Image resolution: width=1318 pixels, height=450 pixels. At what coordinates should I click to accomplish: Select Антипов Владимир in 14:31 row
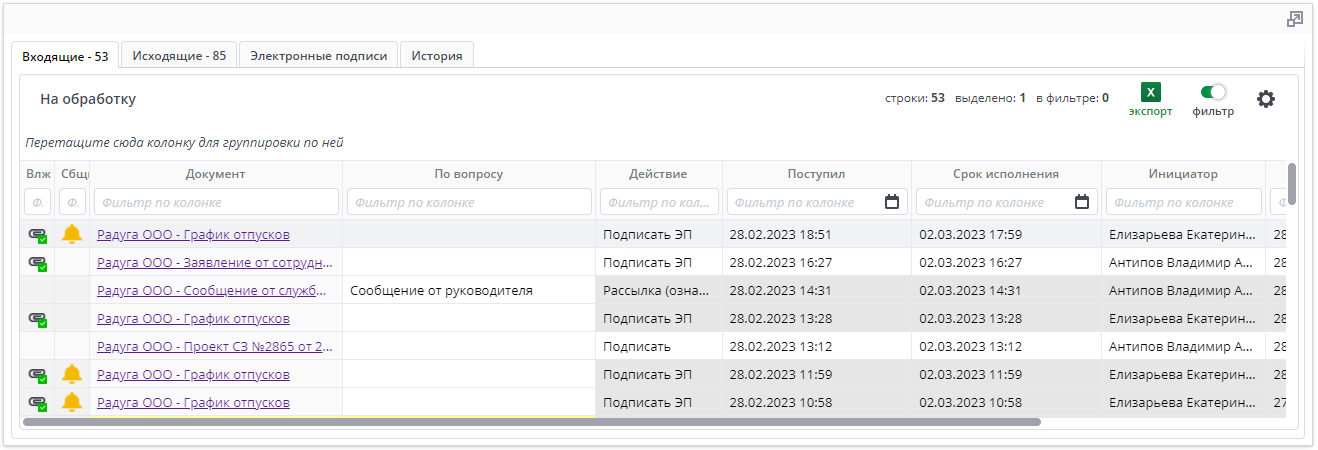(1183, 291)
